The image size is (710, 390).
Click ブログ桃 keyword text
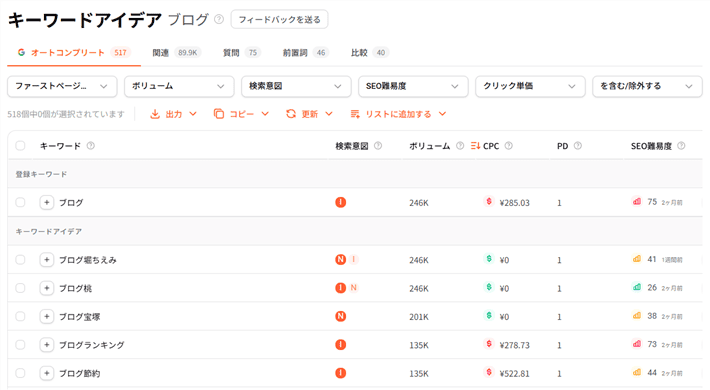[76, 289]
